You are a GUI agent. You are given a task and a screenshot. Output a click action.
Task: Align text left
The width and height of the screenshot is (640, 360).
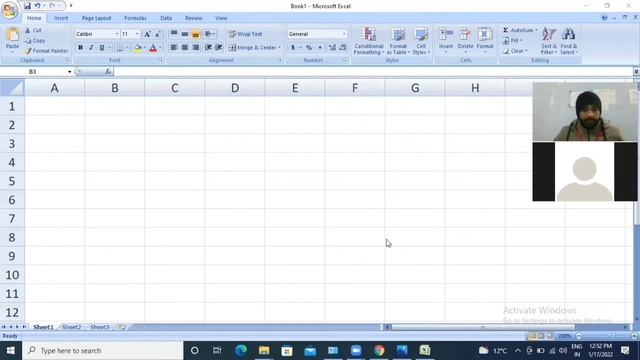[174, 47]
